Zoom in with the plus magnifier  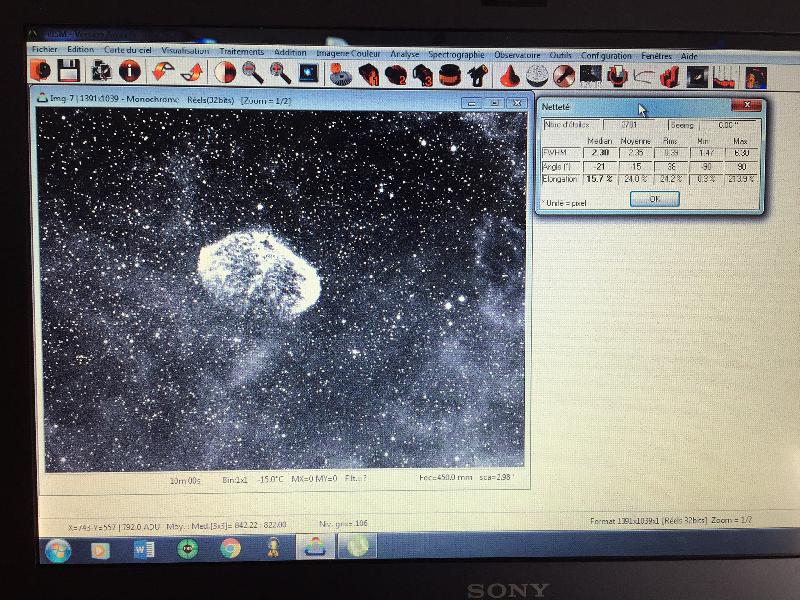coord(281,73)
